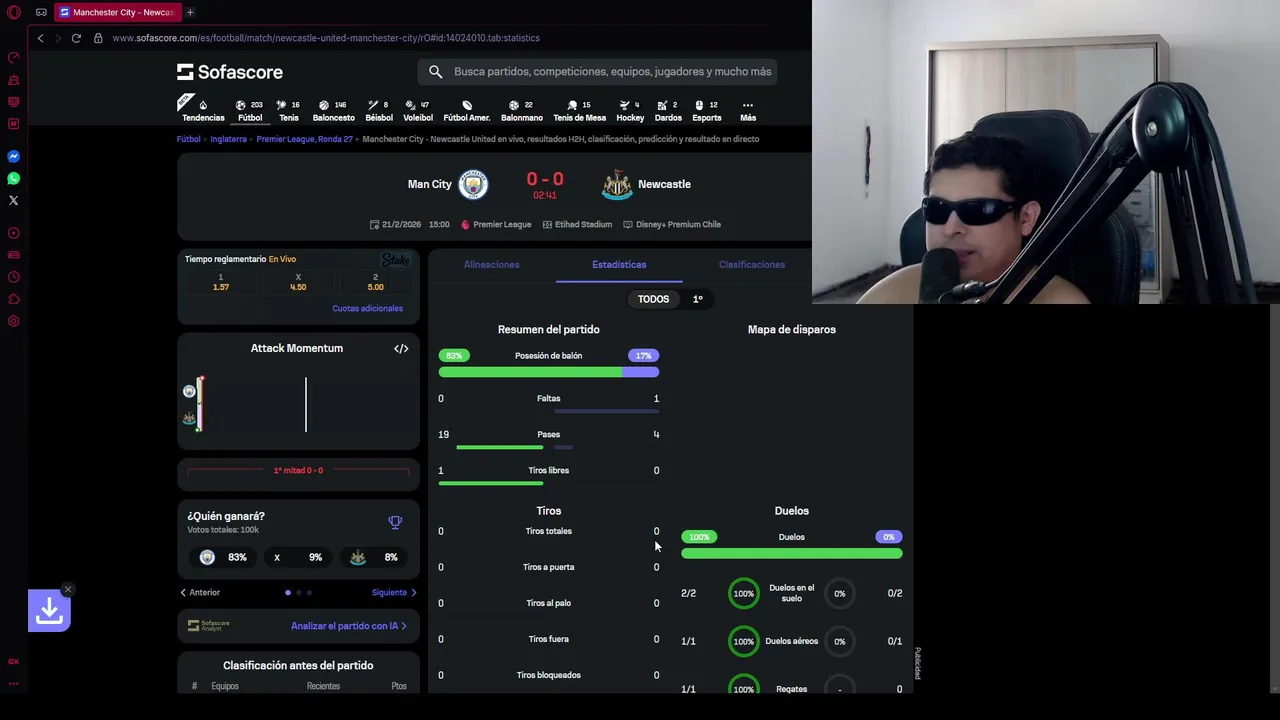Screen dimensions: 1280x720
Task: Go back to previous page
Action: (40, 38)
